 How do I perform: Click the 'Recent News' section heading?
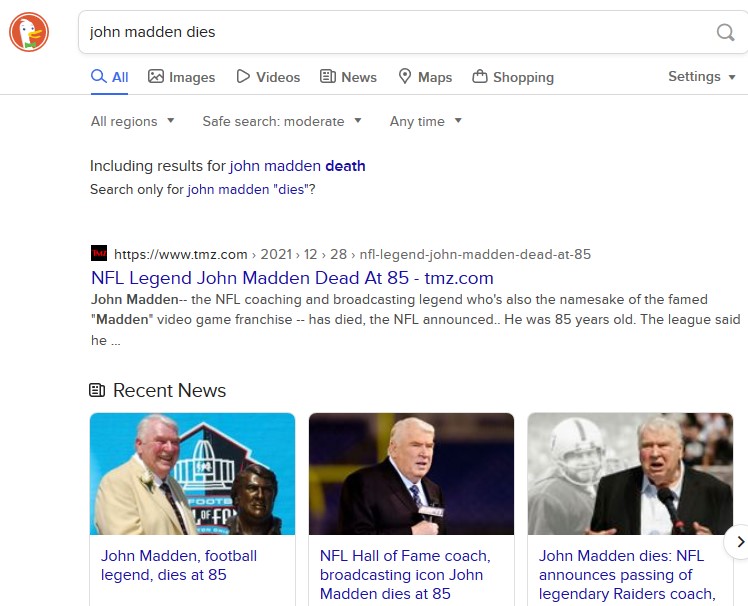[x=169, y=390]
